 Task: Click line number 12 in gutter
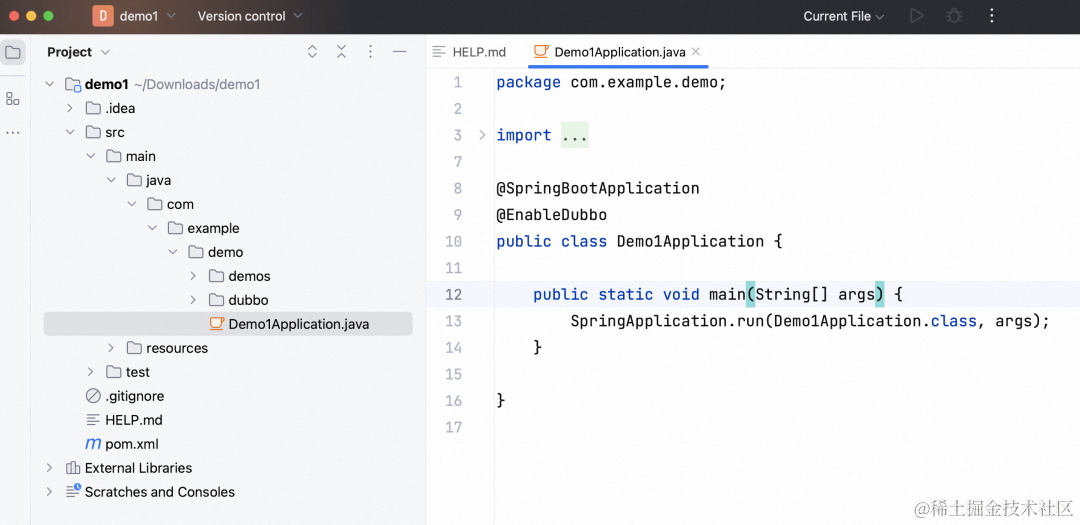point(453,295)
